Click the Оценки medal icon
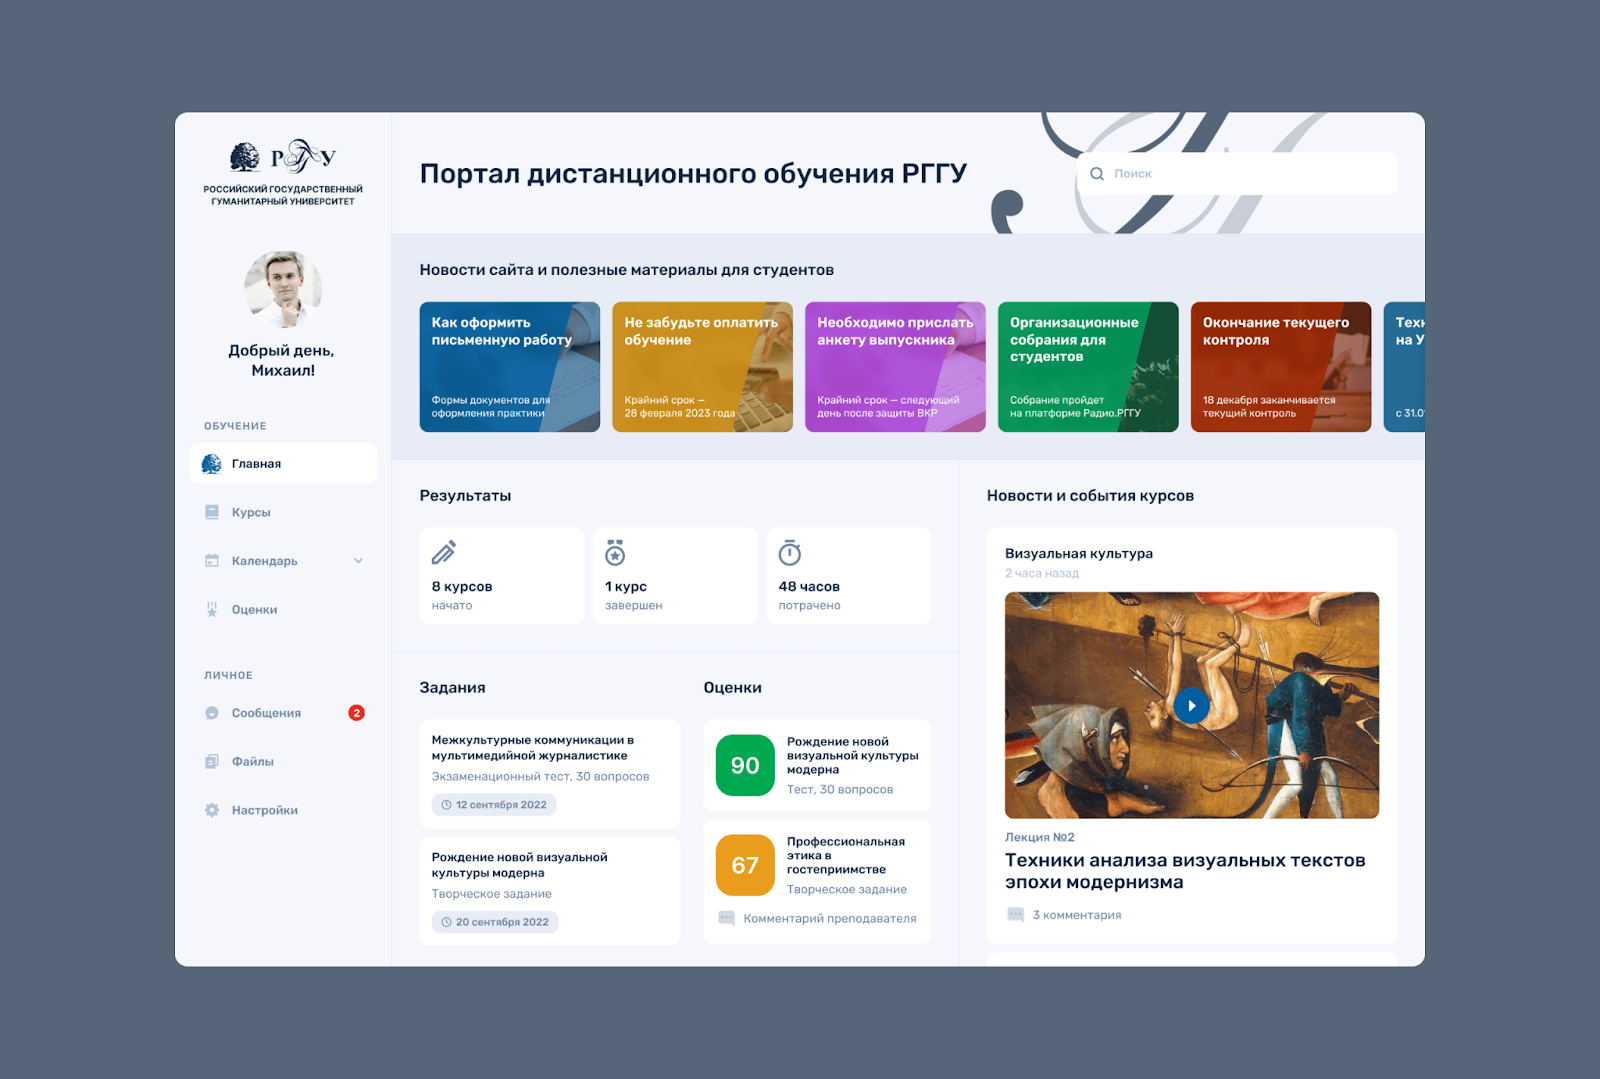1600x1079 pixels. point(212,609)
